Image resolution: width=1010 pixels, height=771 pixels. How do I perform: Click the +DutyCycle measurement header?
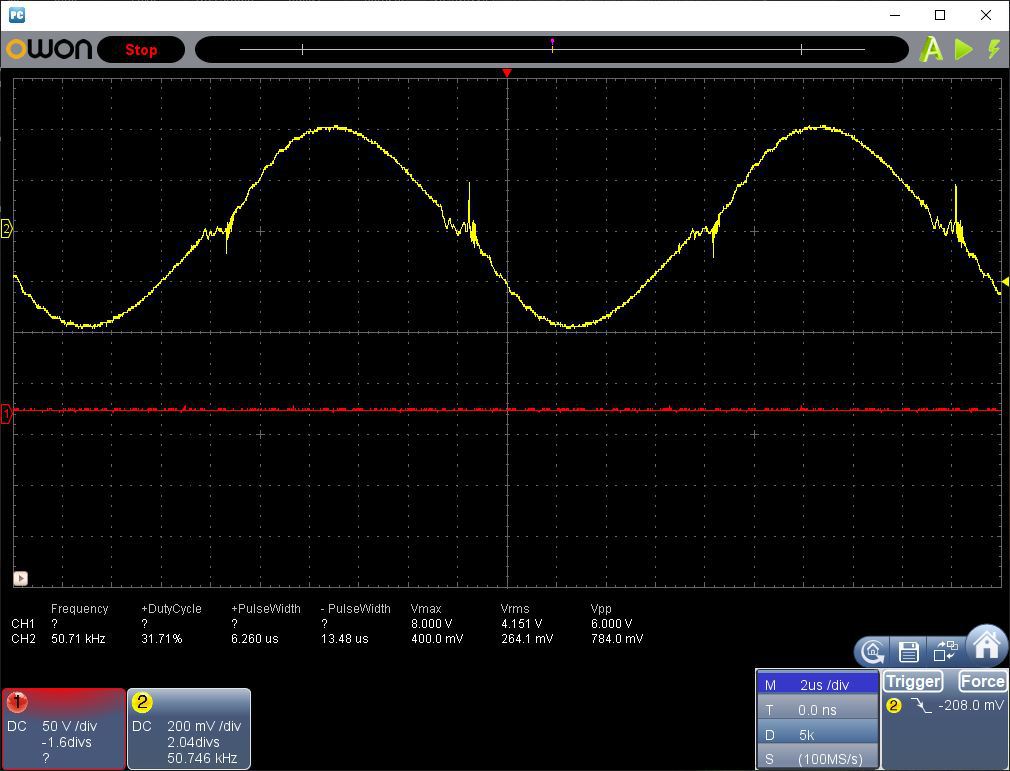[171, 609]
